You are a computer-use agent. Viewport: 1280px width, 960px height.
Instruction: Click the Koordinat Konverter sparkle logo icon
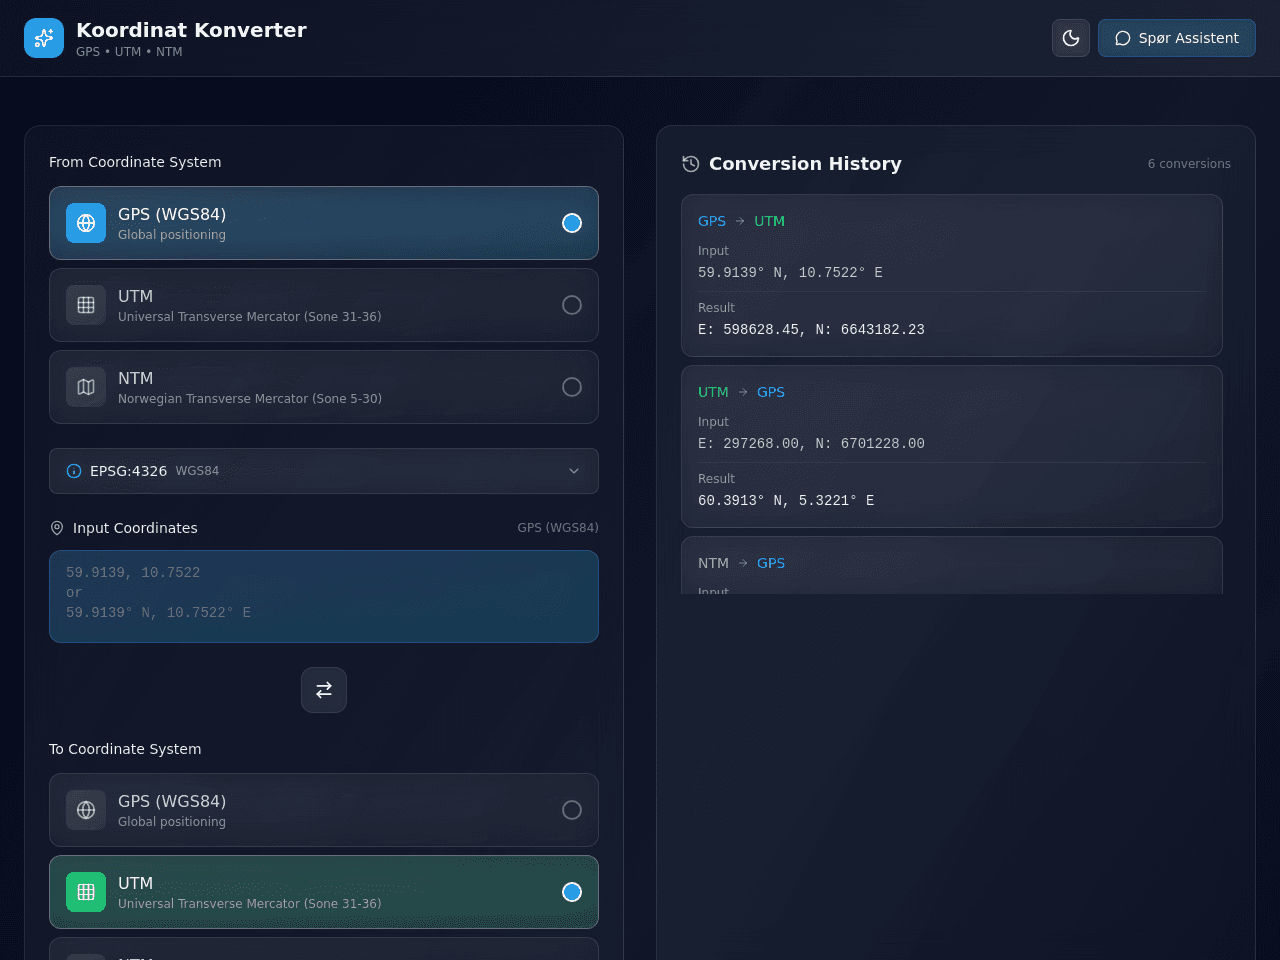click(x=44, y=38)
